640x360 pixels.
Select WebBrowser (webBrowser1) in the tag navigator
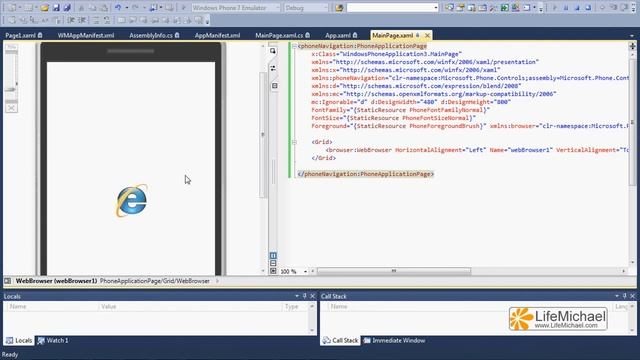coord(56,281)
